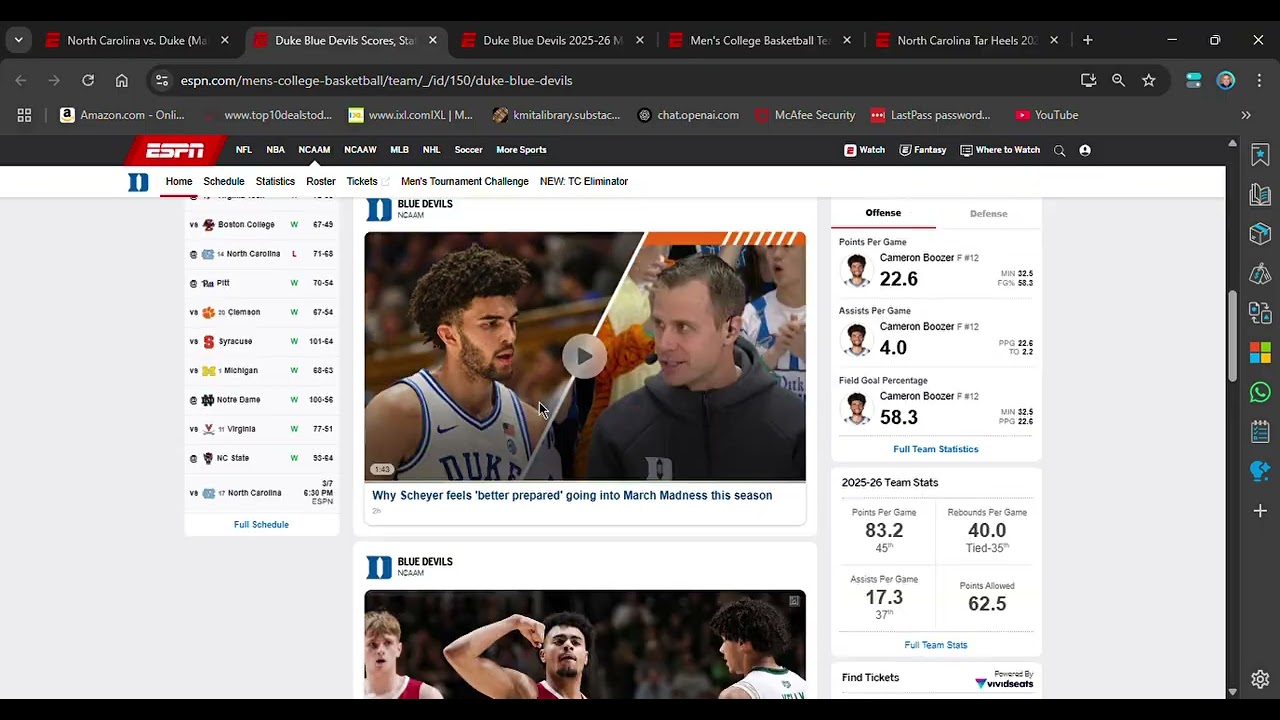Open the Scheyer 'better prepared' headline

pos(572,496)
